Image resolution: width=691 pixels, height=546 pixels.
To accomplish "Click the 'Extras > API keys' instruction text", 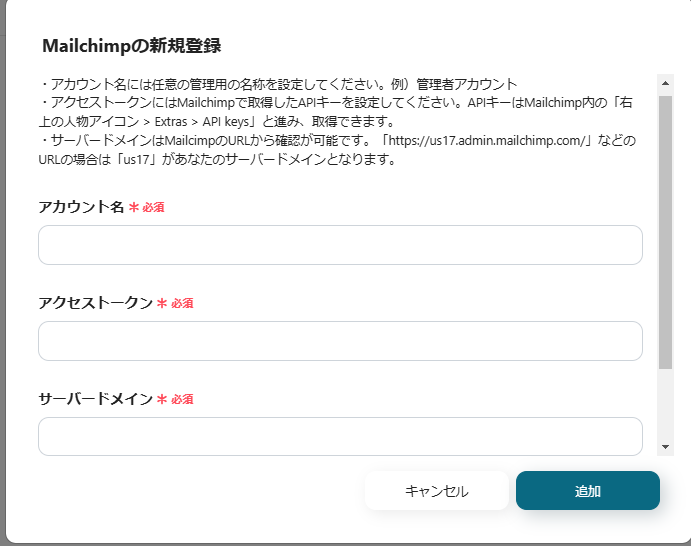I will (x=202, y=122).
